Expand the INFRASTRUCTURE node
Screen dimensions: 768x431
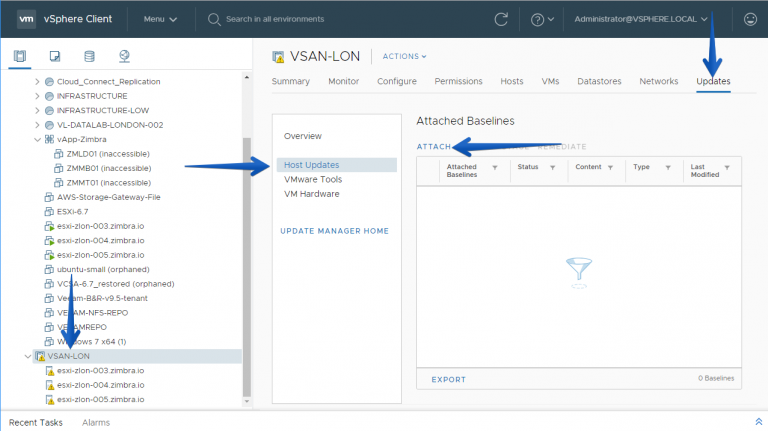[x=37, y=96]
